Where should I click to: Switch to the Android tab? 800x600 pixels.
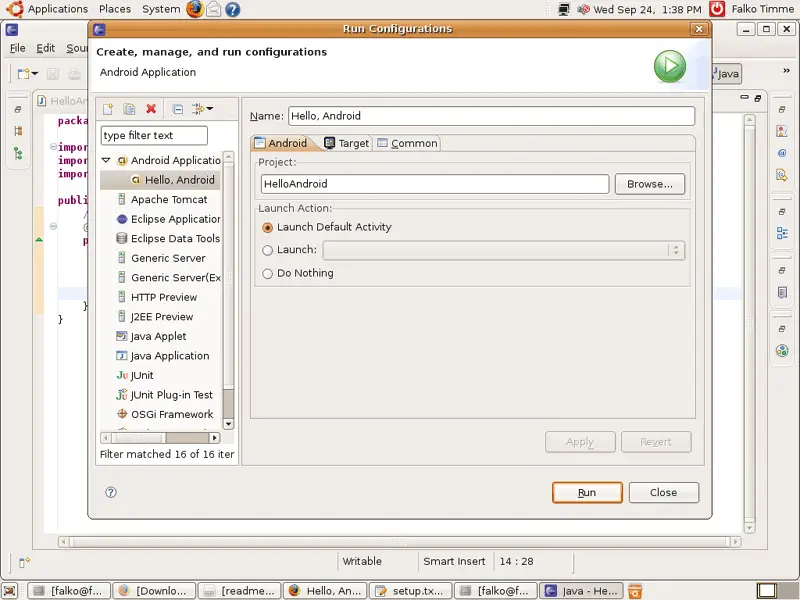281,143
